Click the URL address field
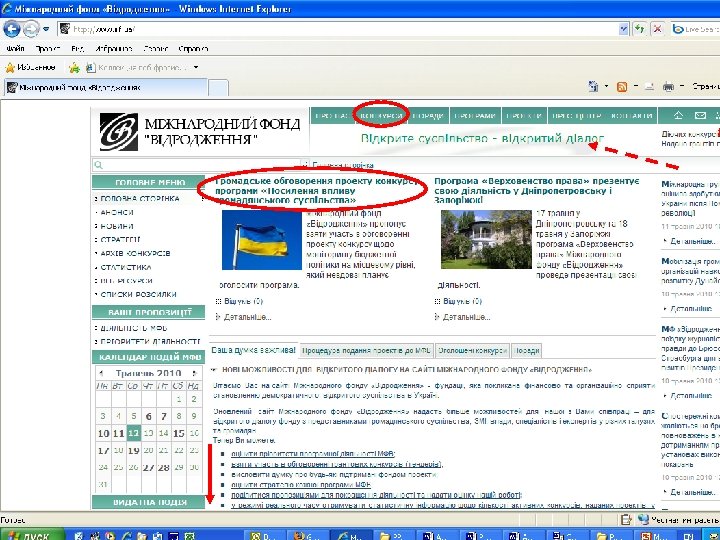Image resolution: width=720 pixels, height=540 pixels. click(x=343, y=29)
